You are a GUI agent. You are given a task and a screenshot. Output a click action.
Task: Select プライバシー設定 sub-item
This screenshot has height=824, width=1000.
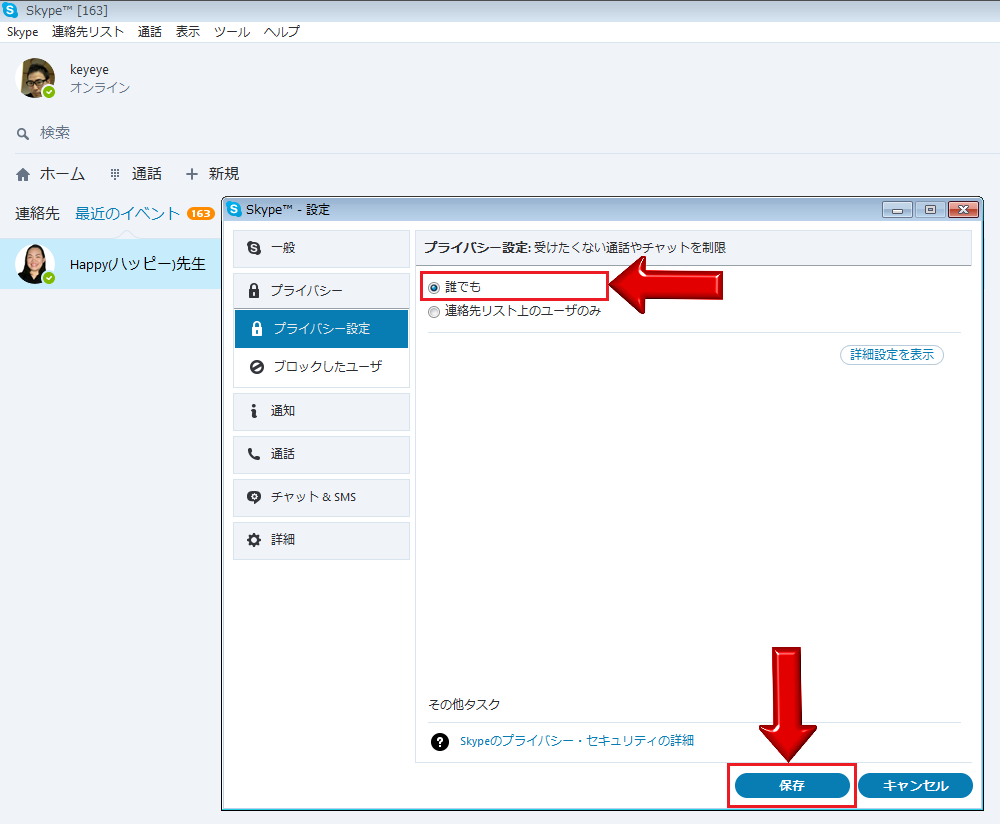coord(321,328)
